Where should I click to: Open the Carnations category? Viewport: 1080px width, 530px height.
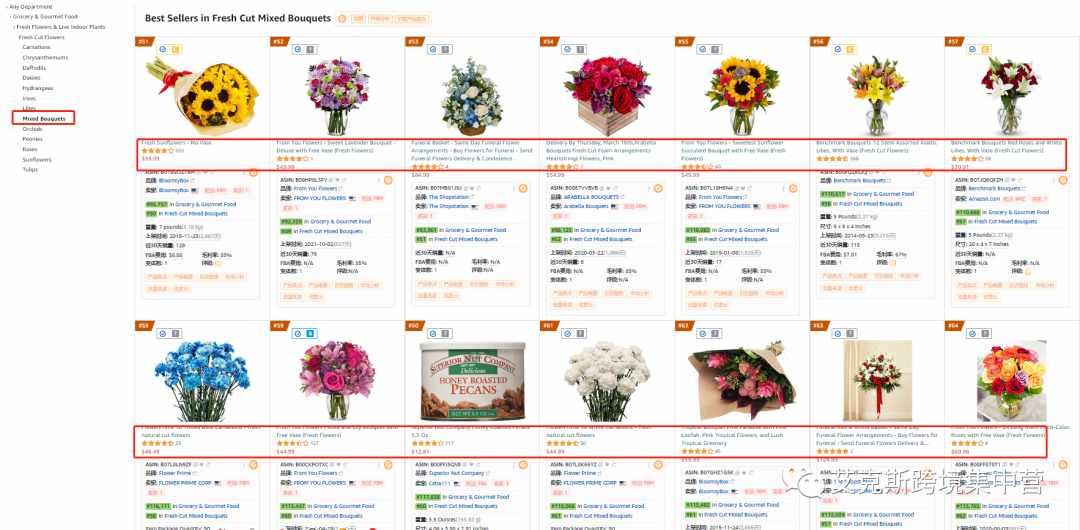point(36,48)
